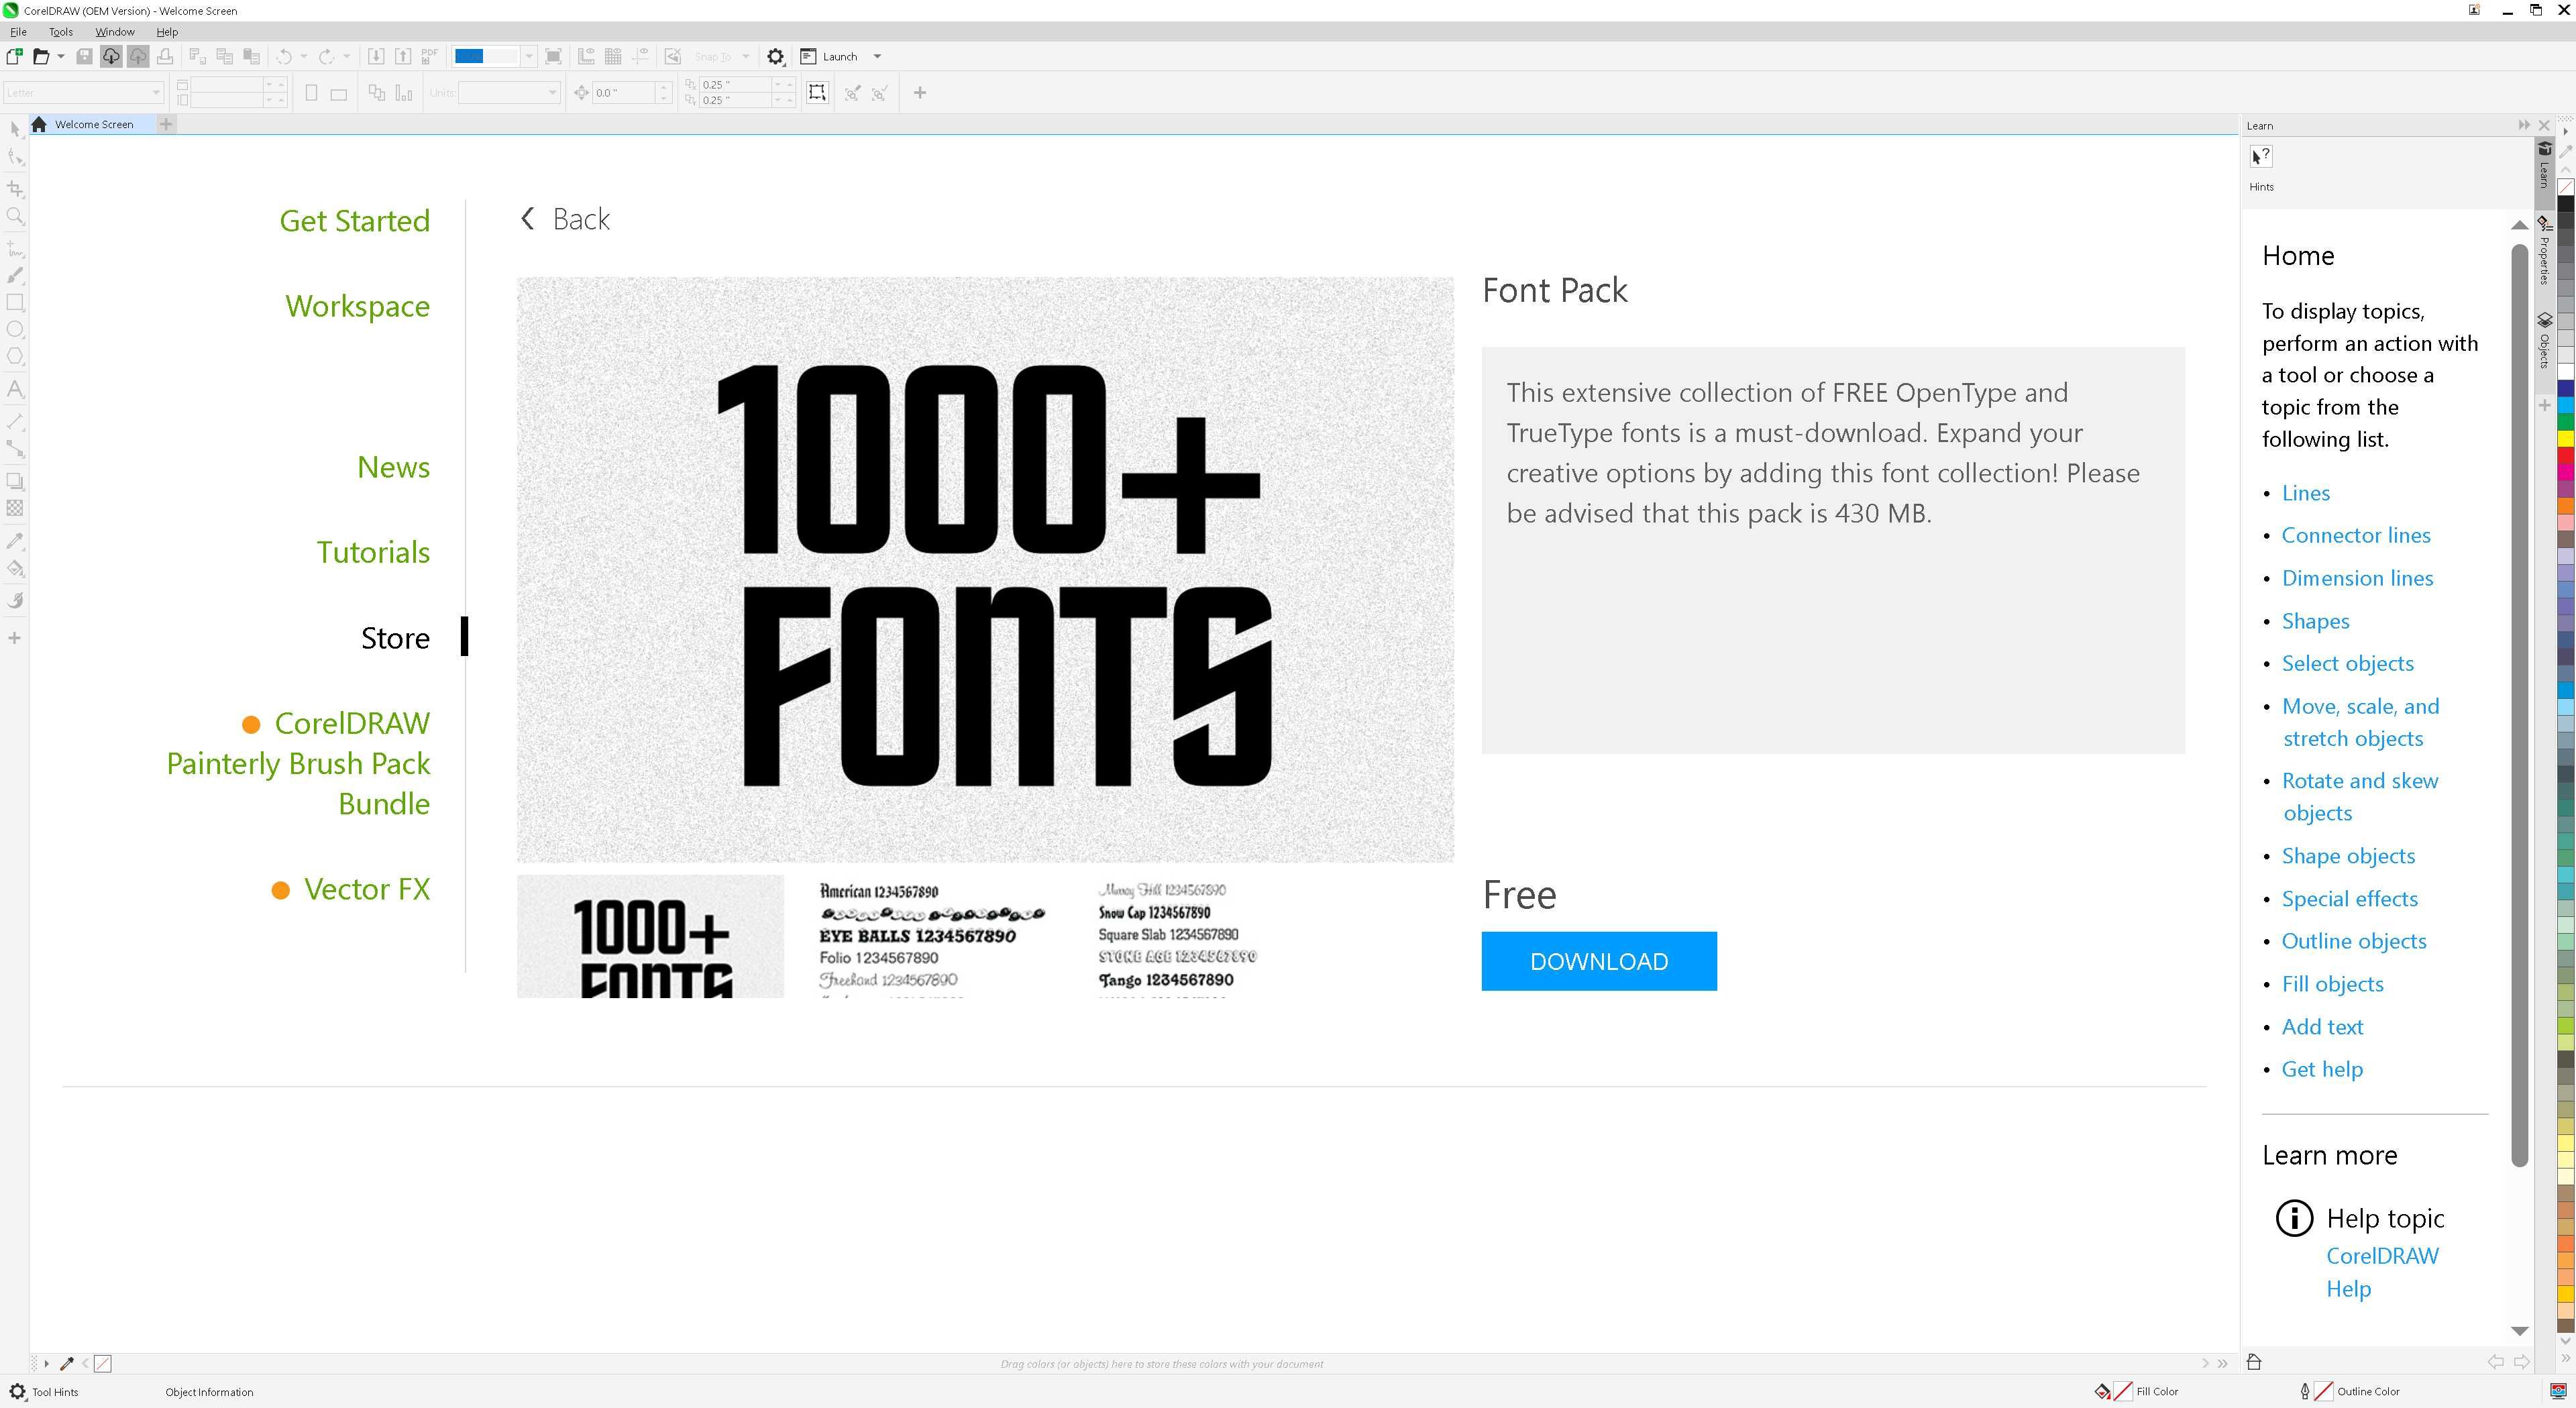
Task: Toggle the Learn docker side tab
Action: coord(2545,165)
